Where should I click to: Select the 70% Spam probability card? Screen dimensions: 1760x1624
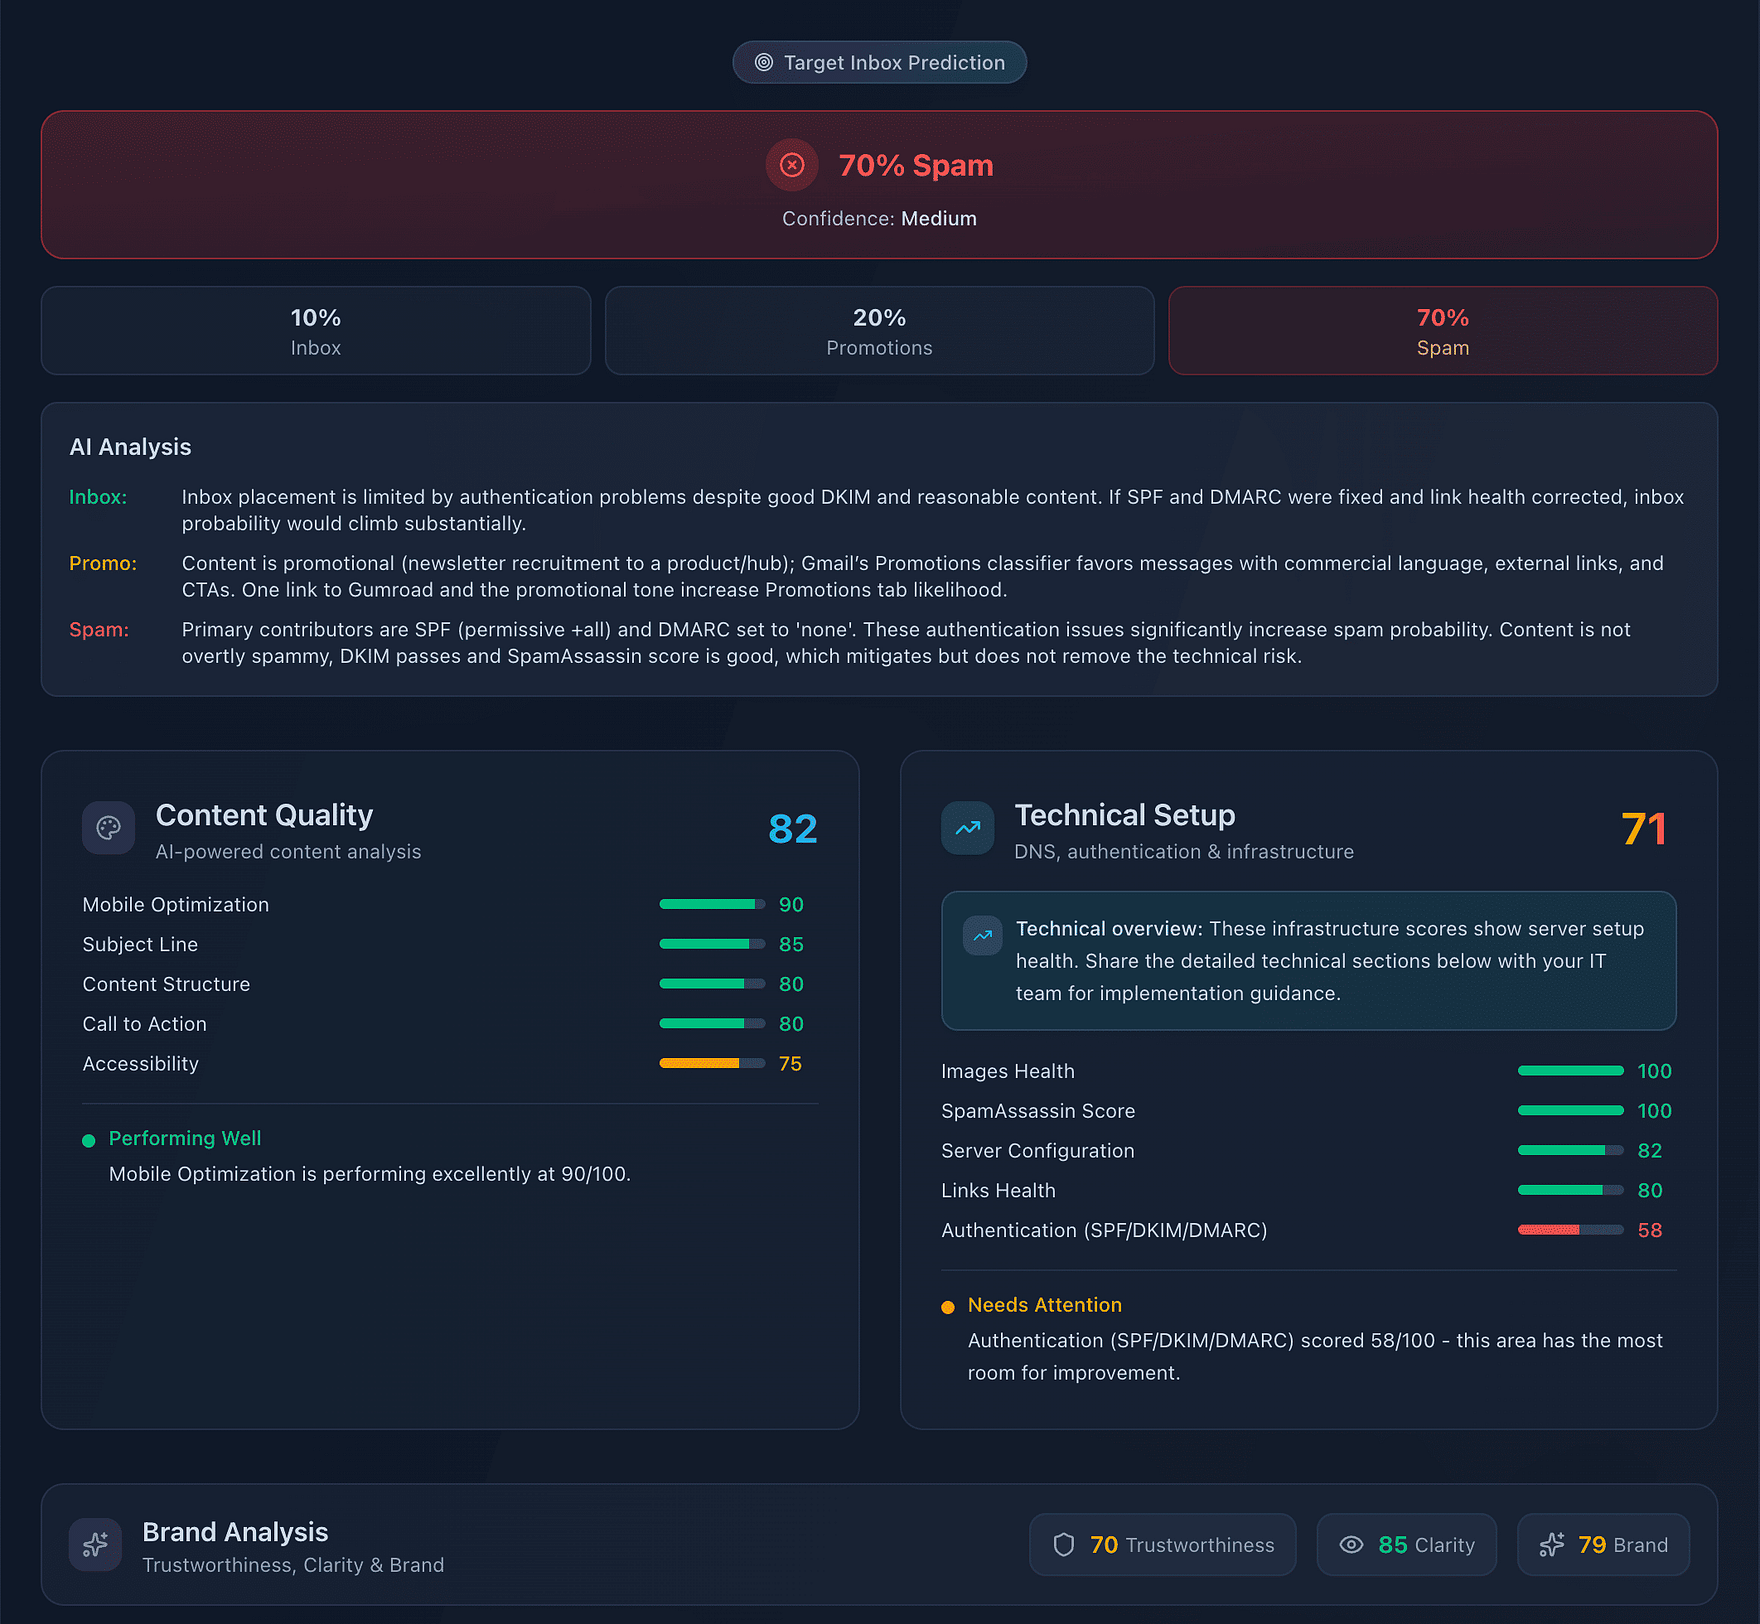1443,331
